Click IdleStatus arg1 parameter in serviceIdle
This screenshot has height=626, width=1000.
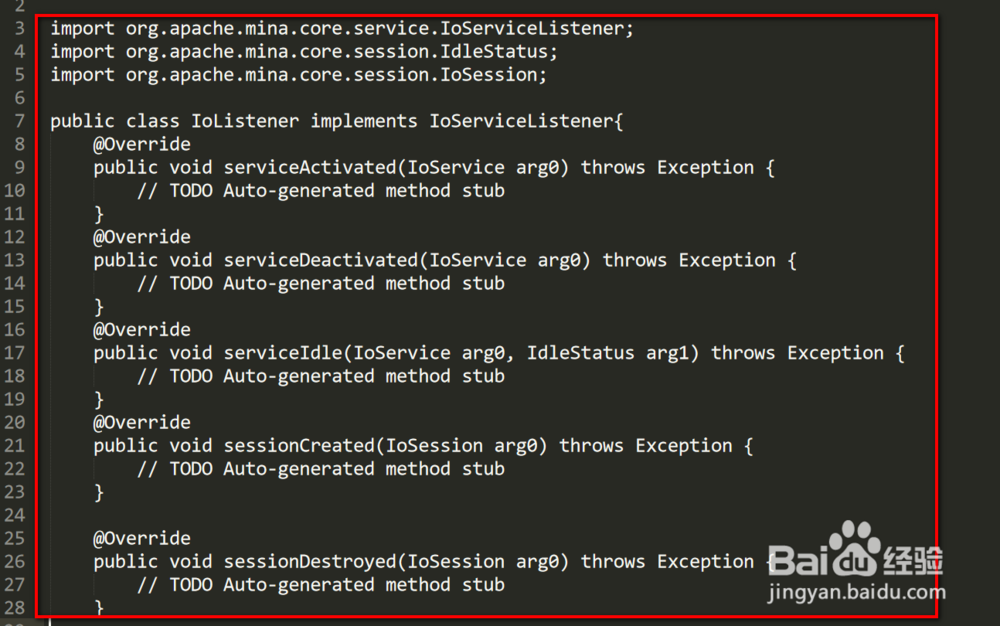click(x=608, y=353)
